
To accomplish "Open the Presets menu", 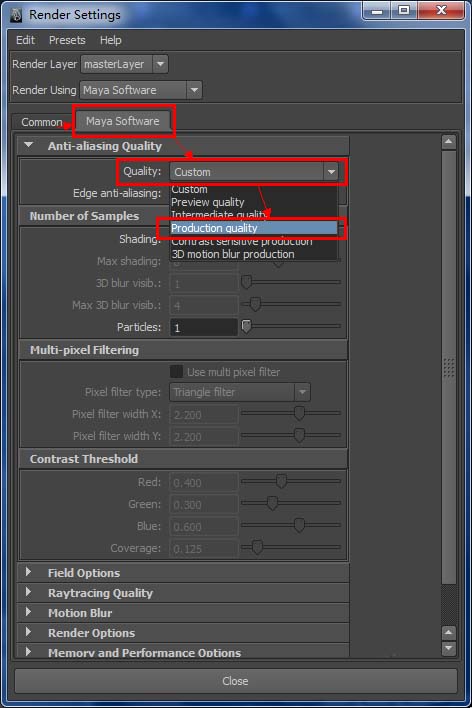I will (67, 40).
